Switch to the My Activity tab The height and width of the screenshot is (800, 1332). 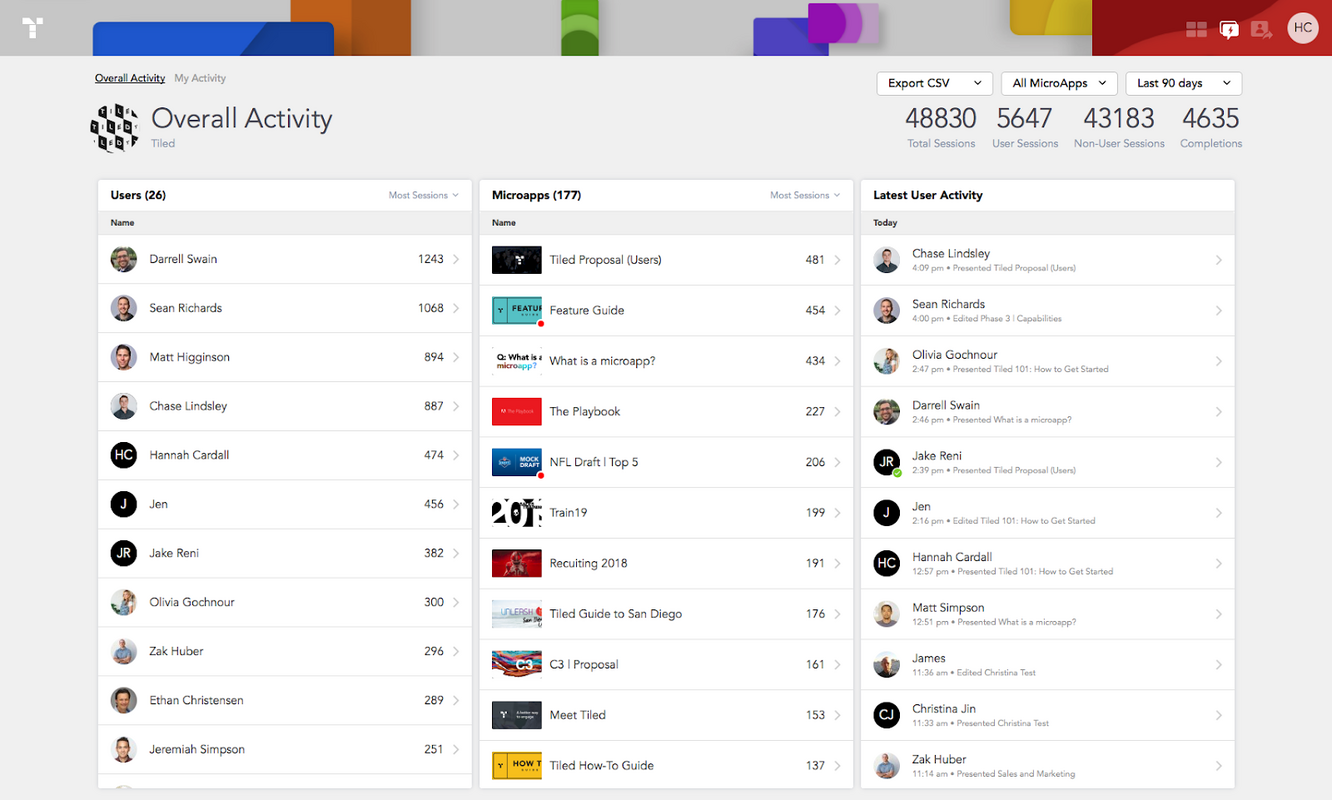[200, 78]
